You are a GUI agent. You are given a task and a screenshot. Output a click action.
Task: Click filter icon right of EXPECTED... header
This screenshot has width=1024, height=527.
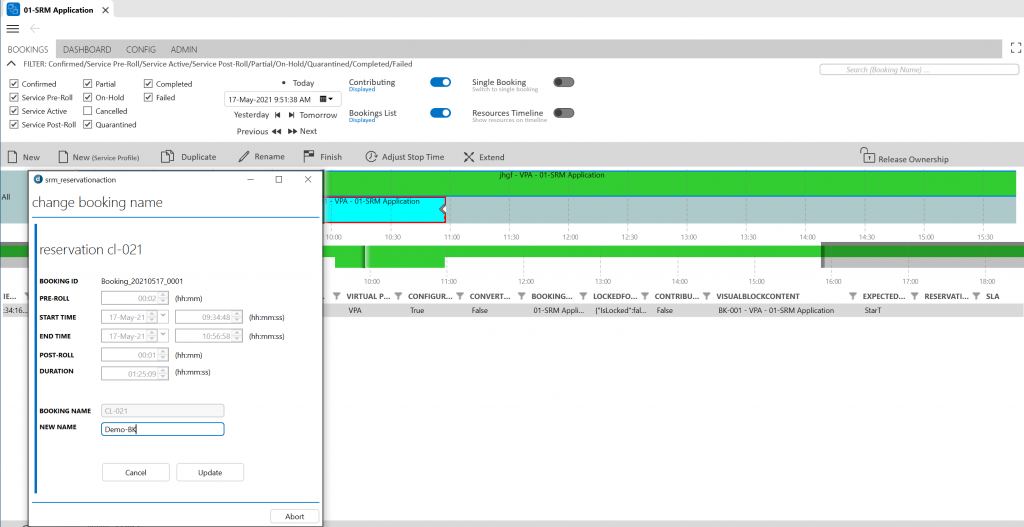(x=914, y=296)
